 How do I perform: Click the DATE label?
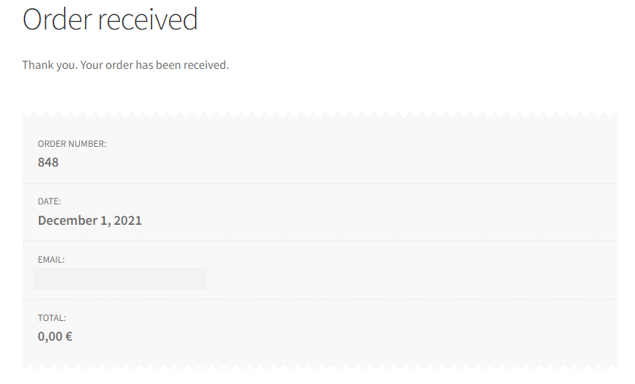point(49,201)
